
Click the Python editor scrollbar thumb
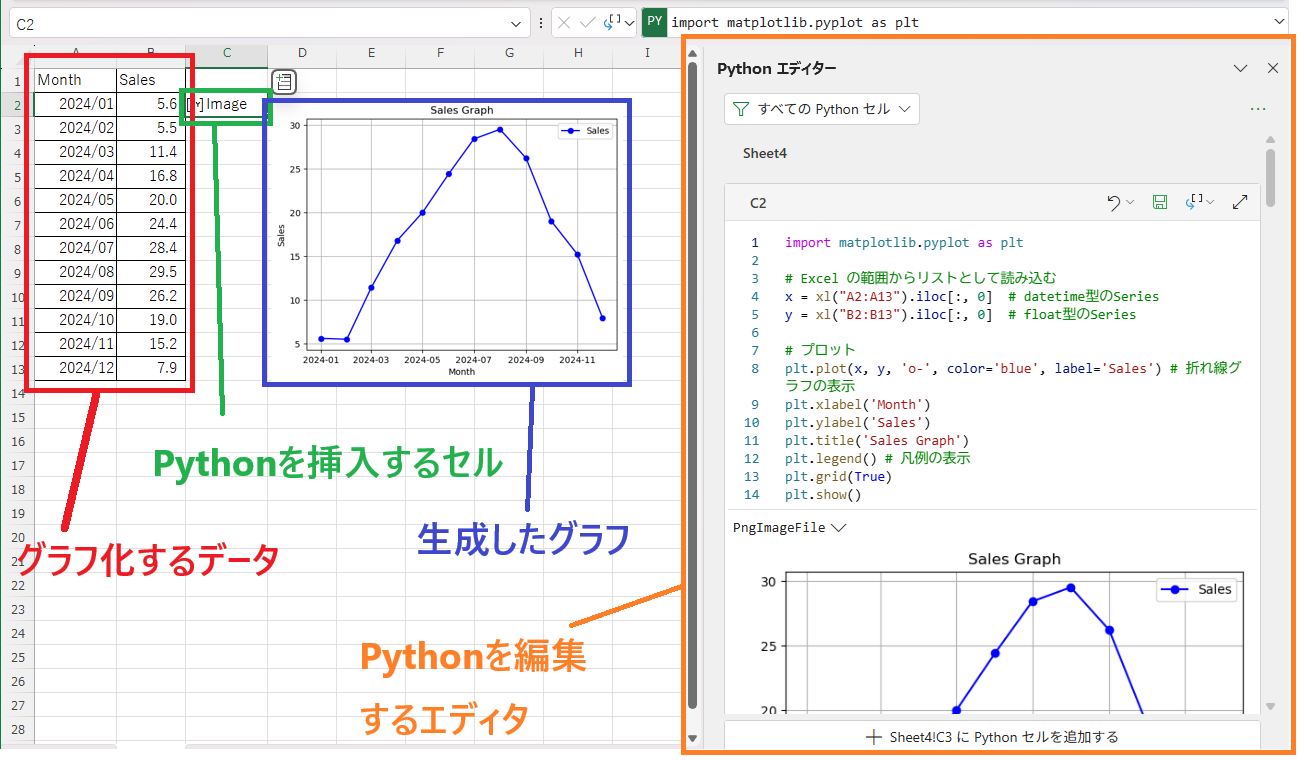tap(1270, 178)
